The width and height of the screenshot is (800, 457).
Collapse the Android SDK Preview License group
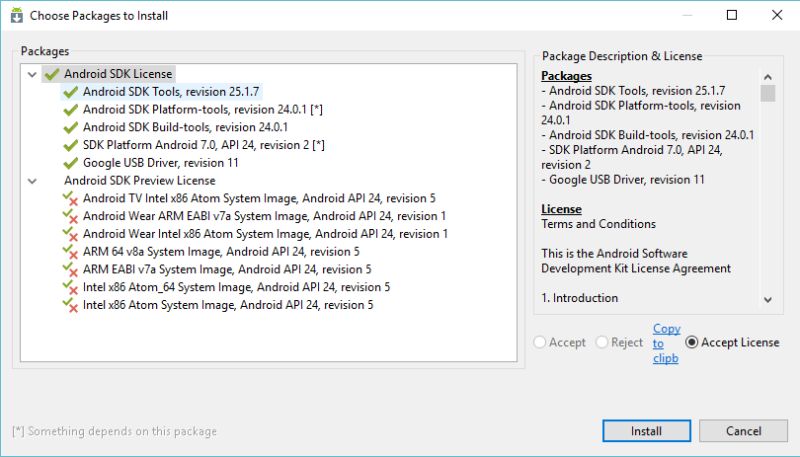point(32,181)
